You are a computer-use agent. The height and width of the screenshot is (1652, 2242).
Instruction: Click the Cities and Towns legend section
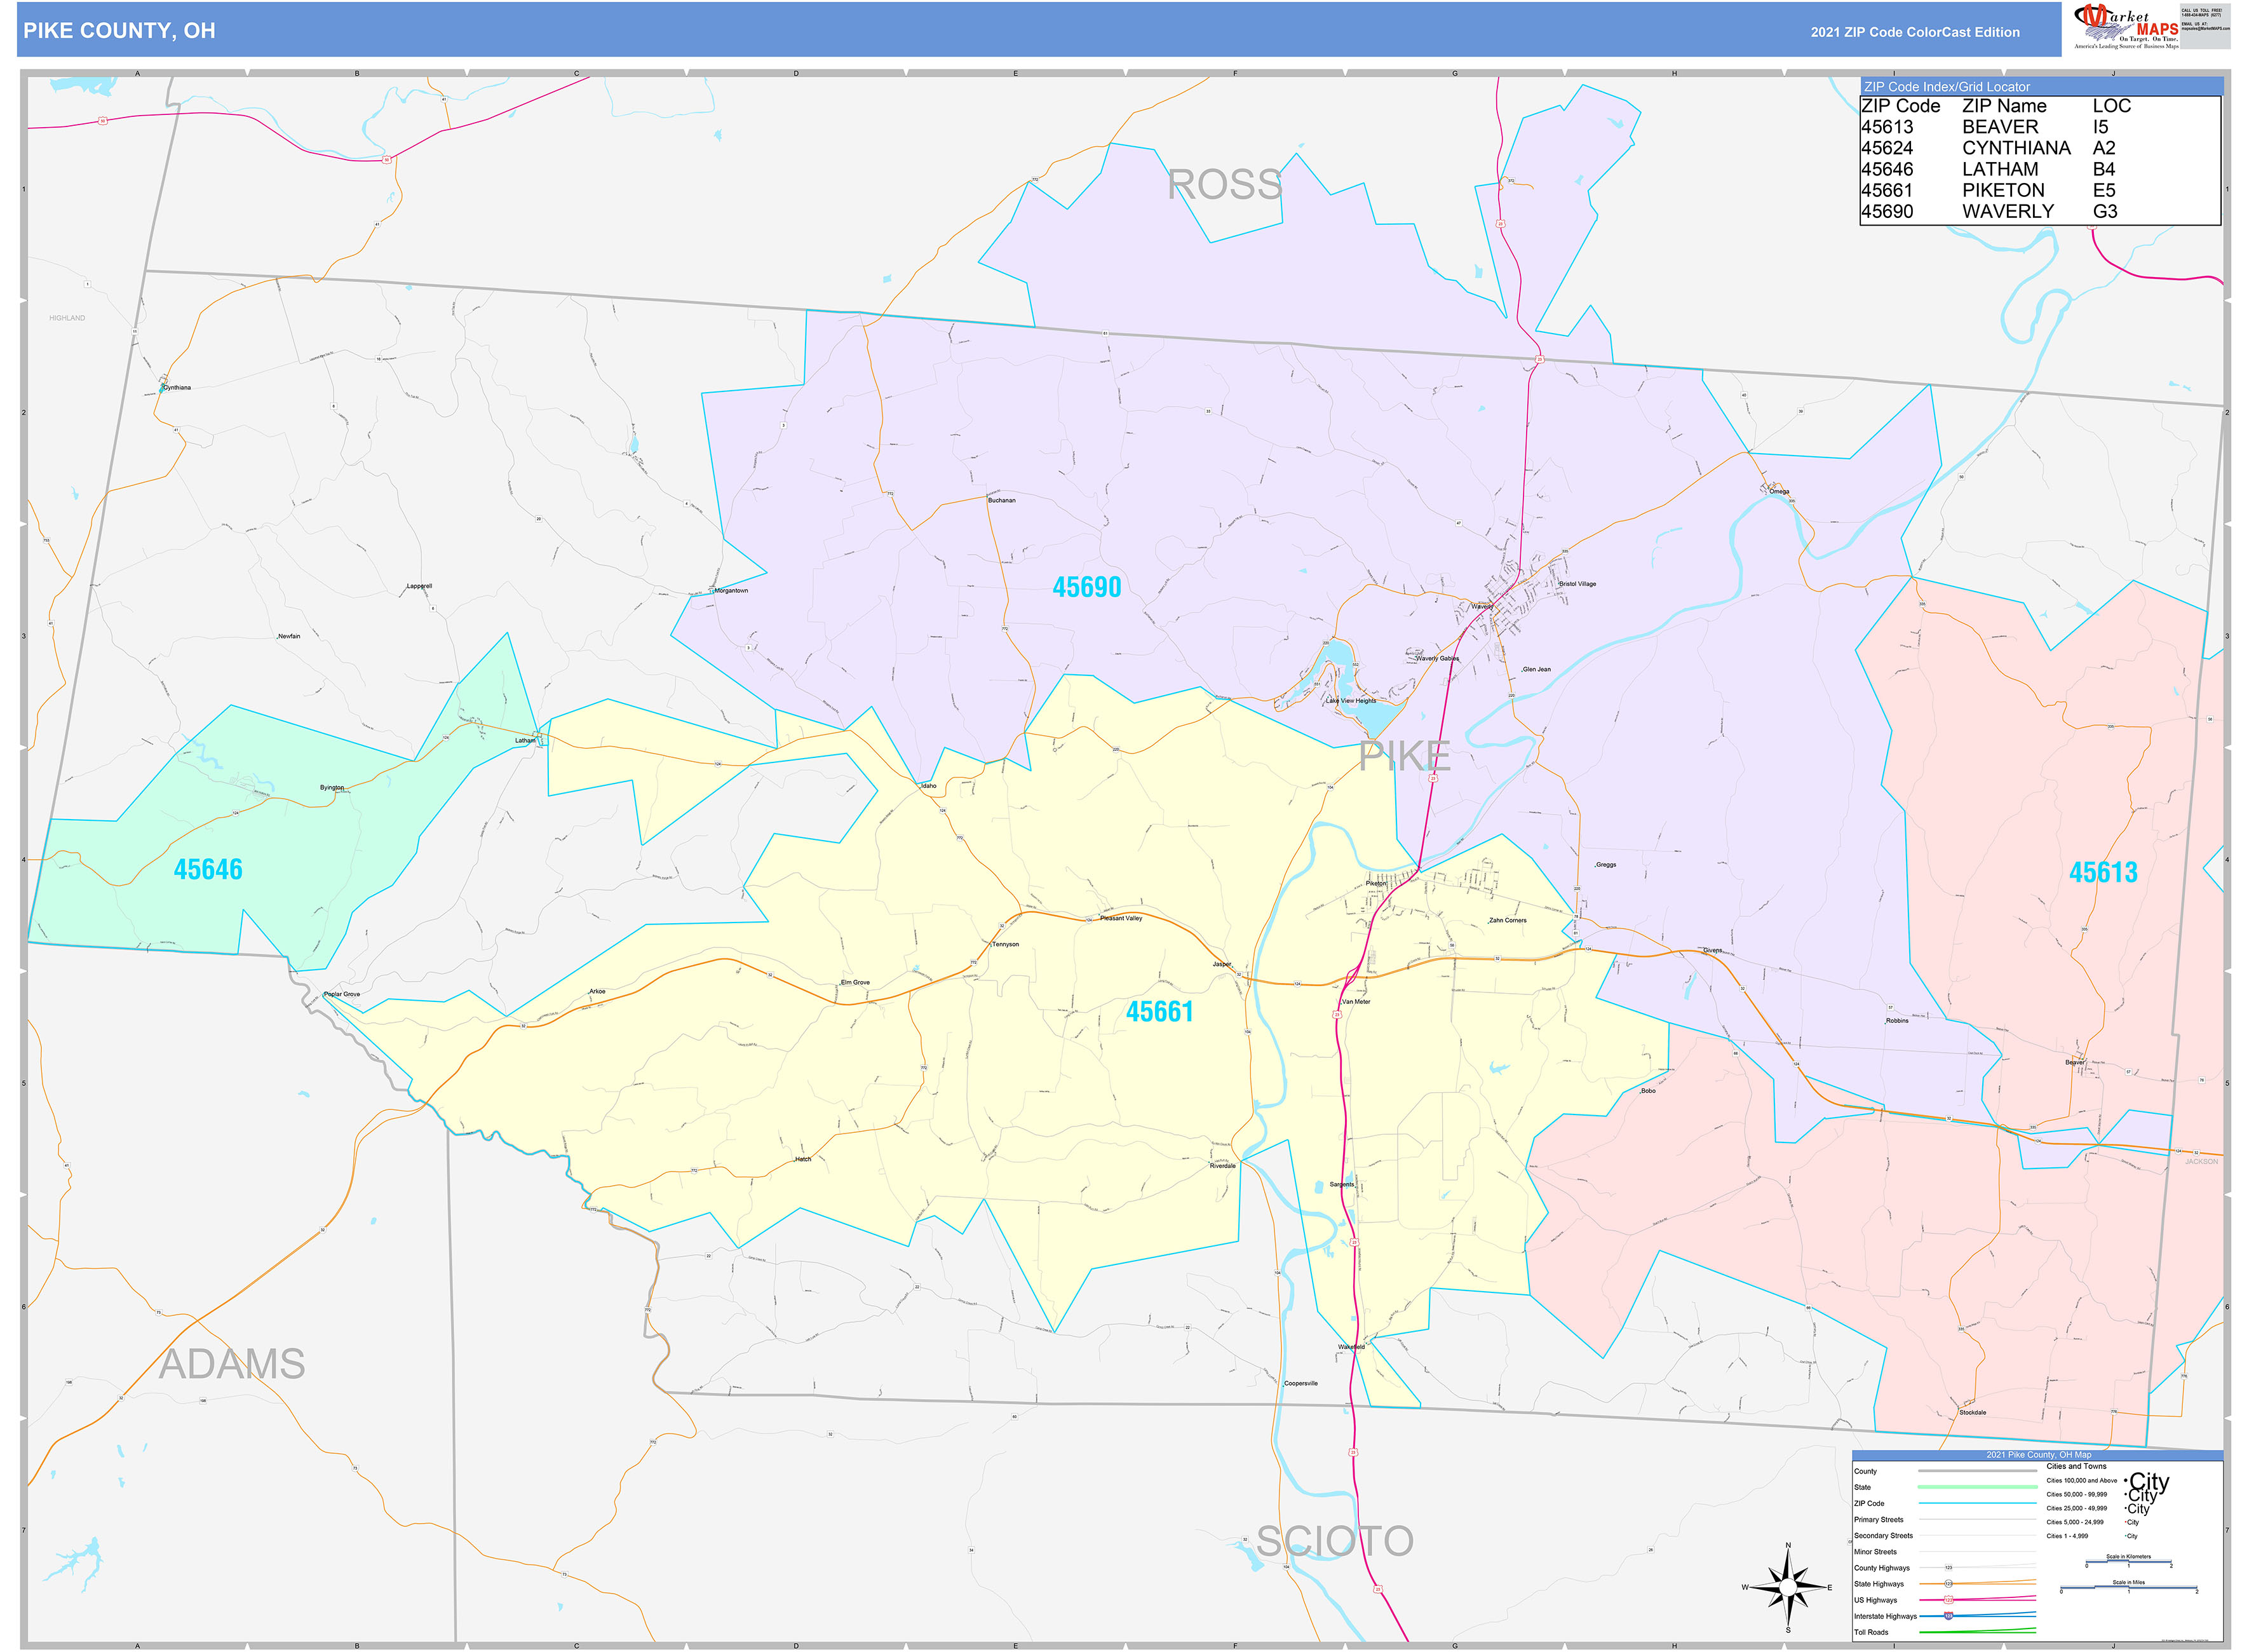(2077, 1467)
